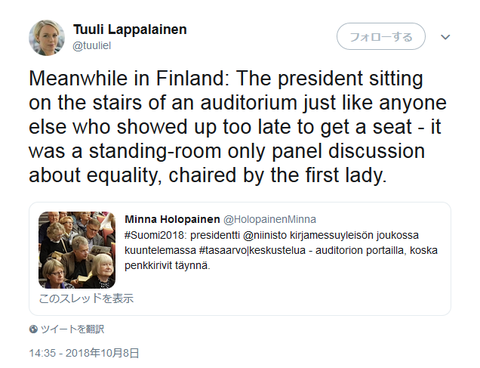Open Tuuli Lappalainen's profile avatar
480x368 pixels.
[47, 38]
